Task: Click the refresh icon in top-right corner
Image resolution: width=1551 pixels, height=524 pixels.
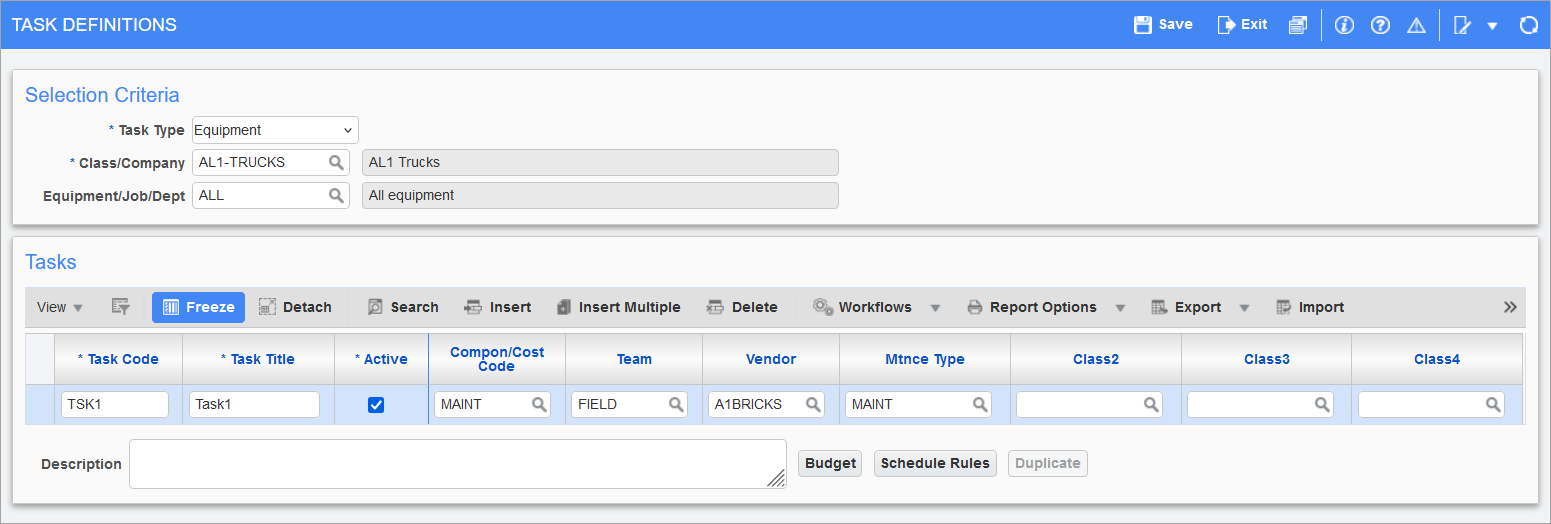Action: [1528, 25]
